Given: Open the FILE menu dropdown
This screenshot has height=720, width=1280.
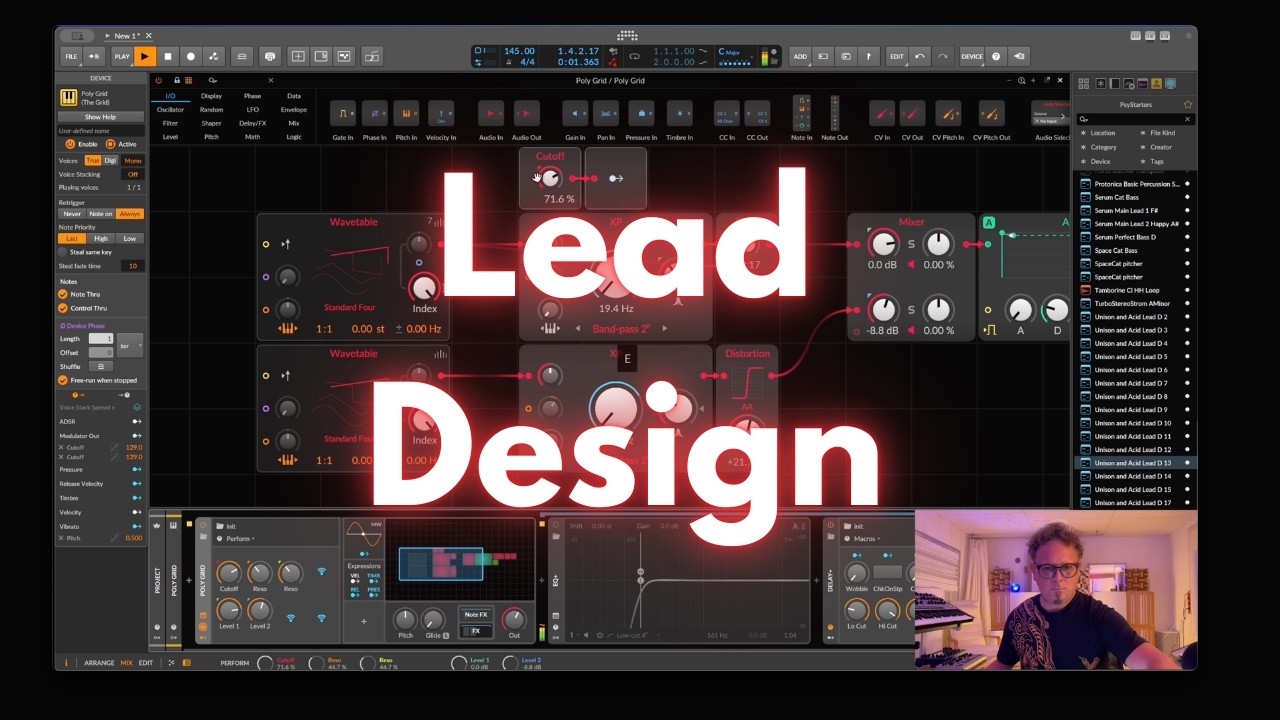Looking at the screenshot, I should point(72,57).
